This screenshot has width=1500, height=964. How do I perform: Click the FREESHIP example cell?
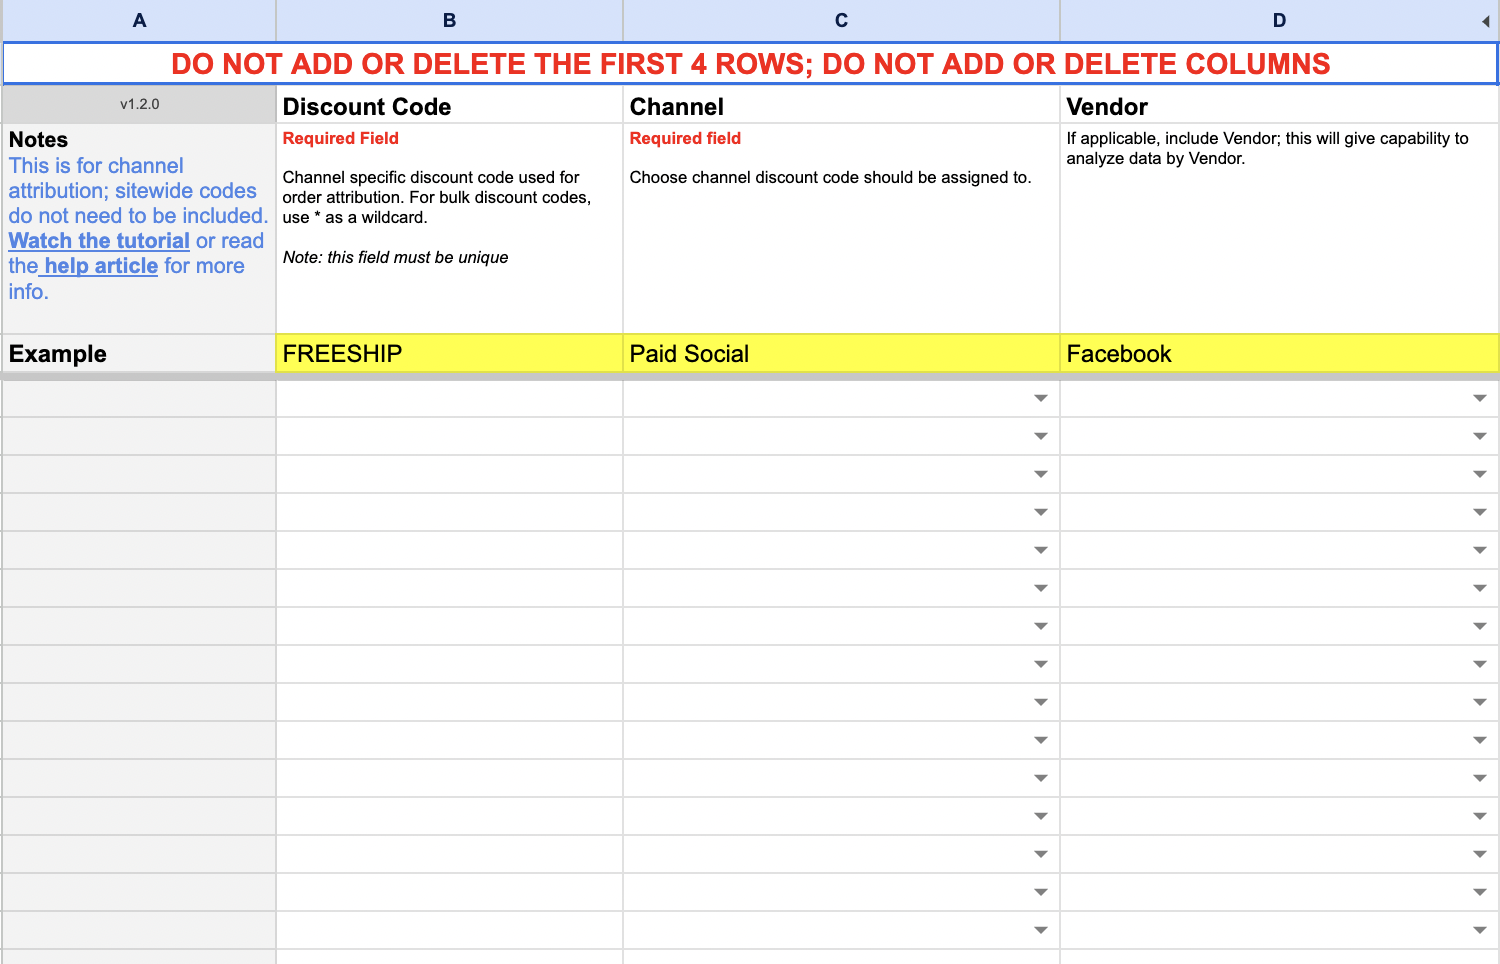[449, 354]
